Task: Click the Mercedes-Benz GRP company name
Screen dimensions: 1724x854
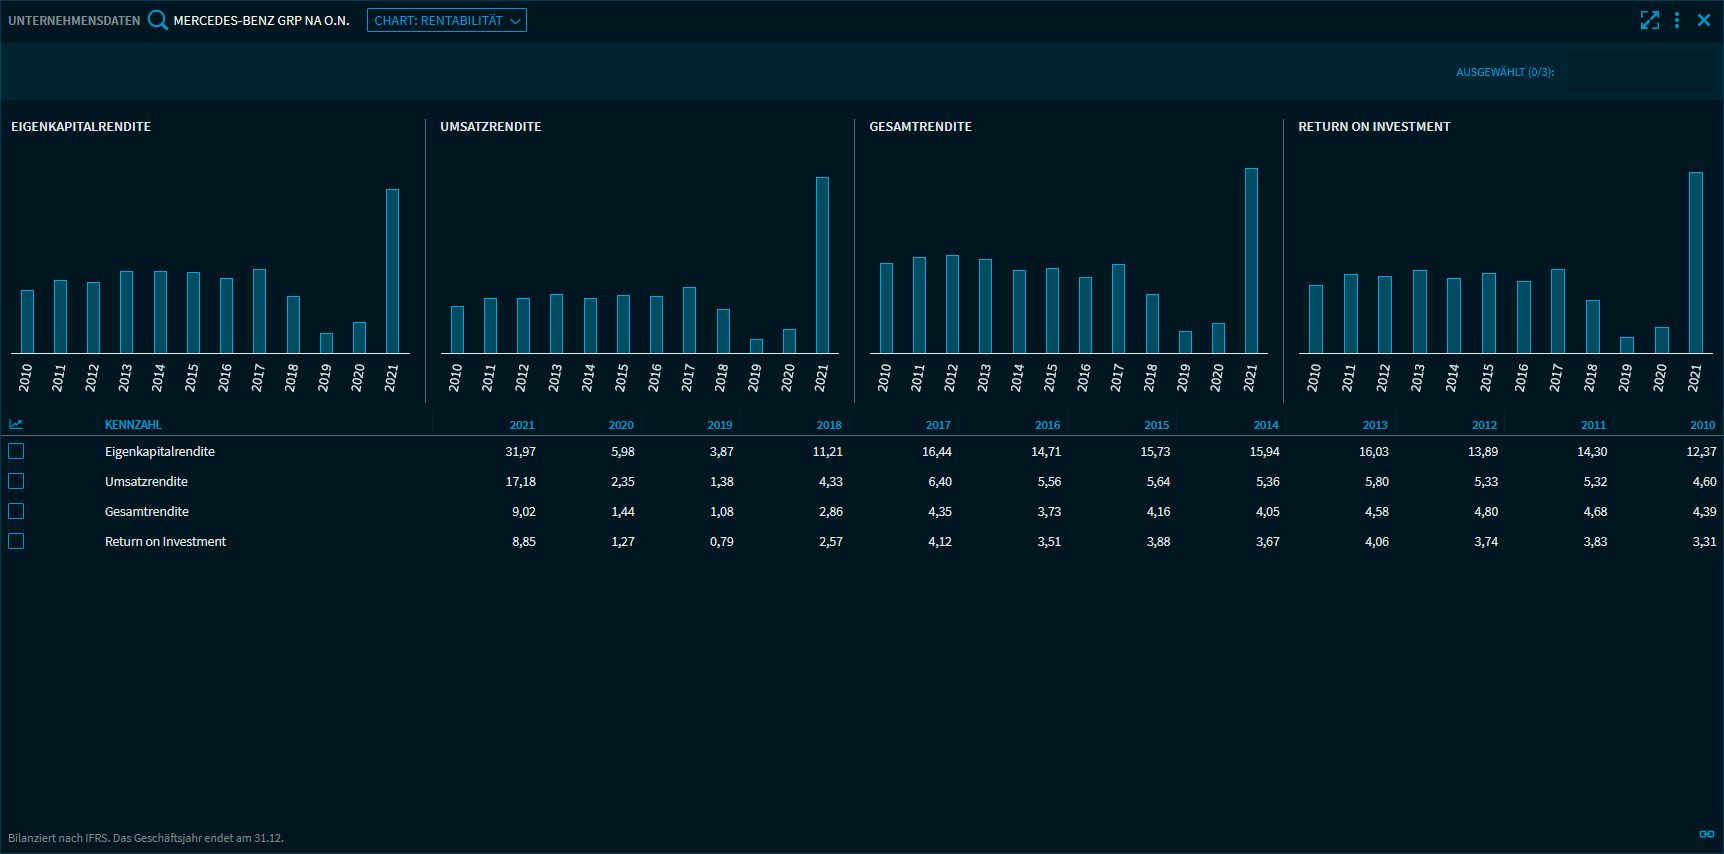Action: point(261,21)
